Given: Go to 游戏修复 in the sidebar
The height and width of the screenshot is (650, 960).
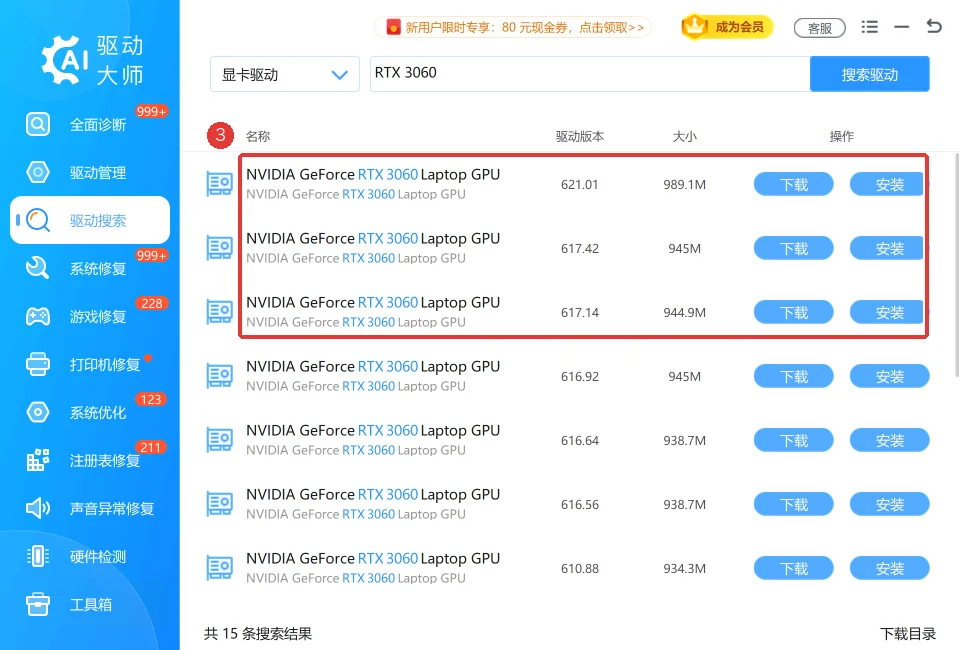Looking at the screenshot, I should 90,316.
